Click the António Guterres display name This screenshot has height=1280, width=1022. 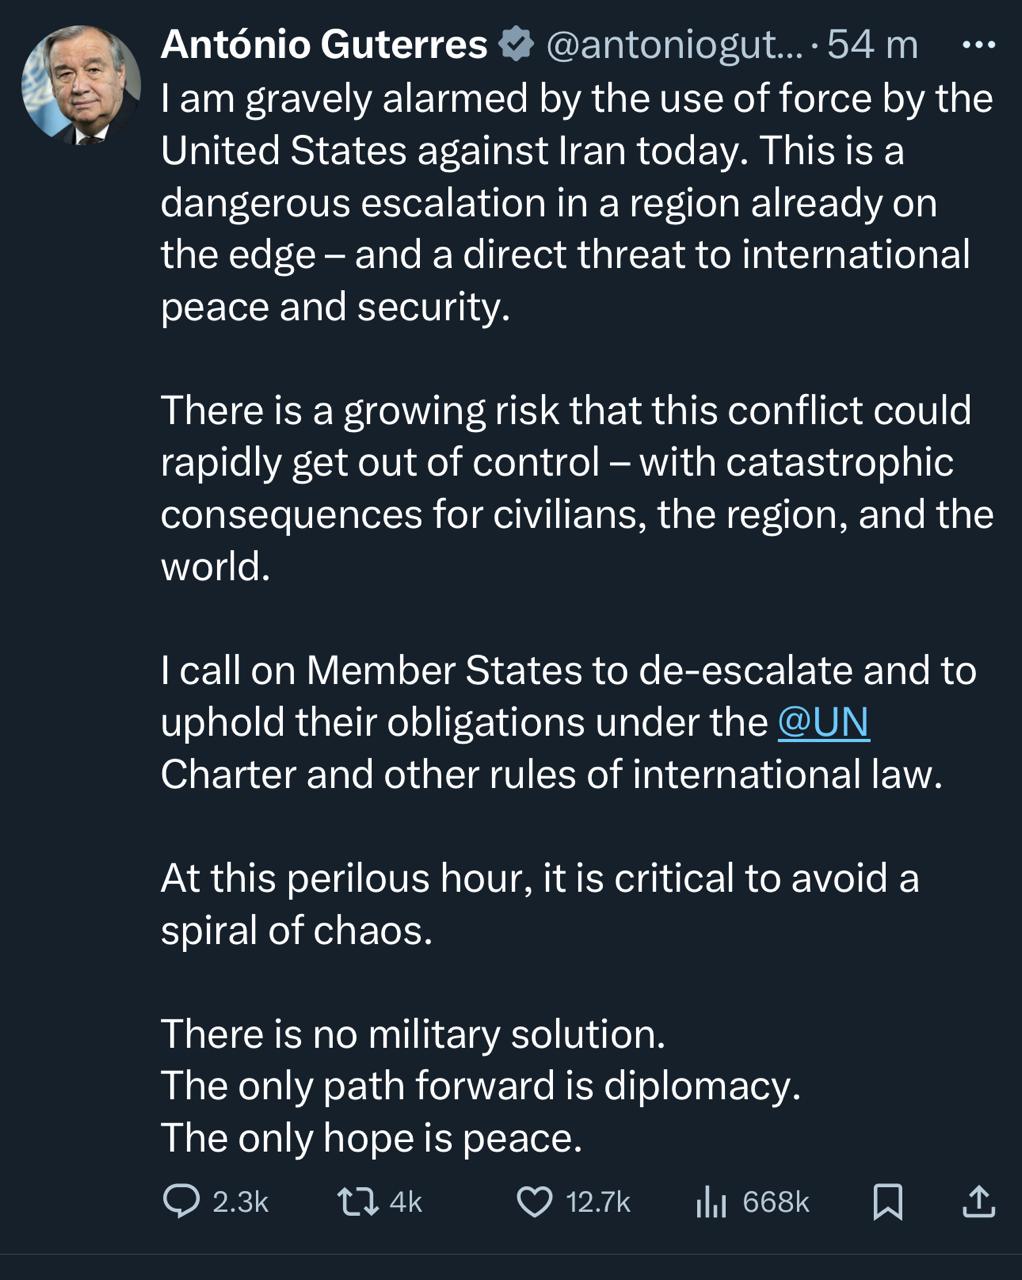(x=323, y=45)
